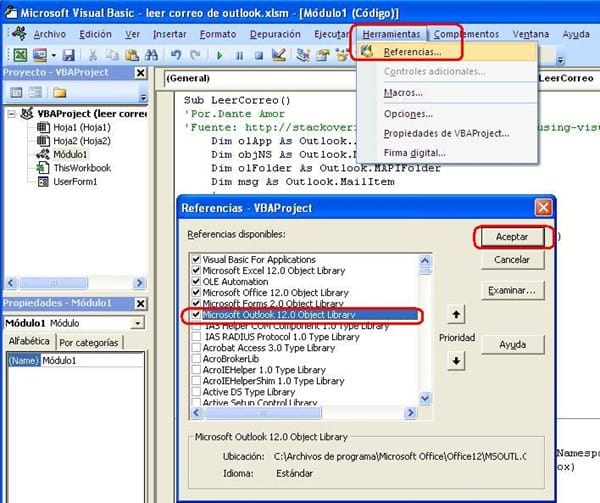The width and height of the screenshot is (600, 503).
Task: Click the Redo arrow icon
Action: tap(195, 55)
